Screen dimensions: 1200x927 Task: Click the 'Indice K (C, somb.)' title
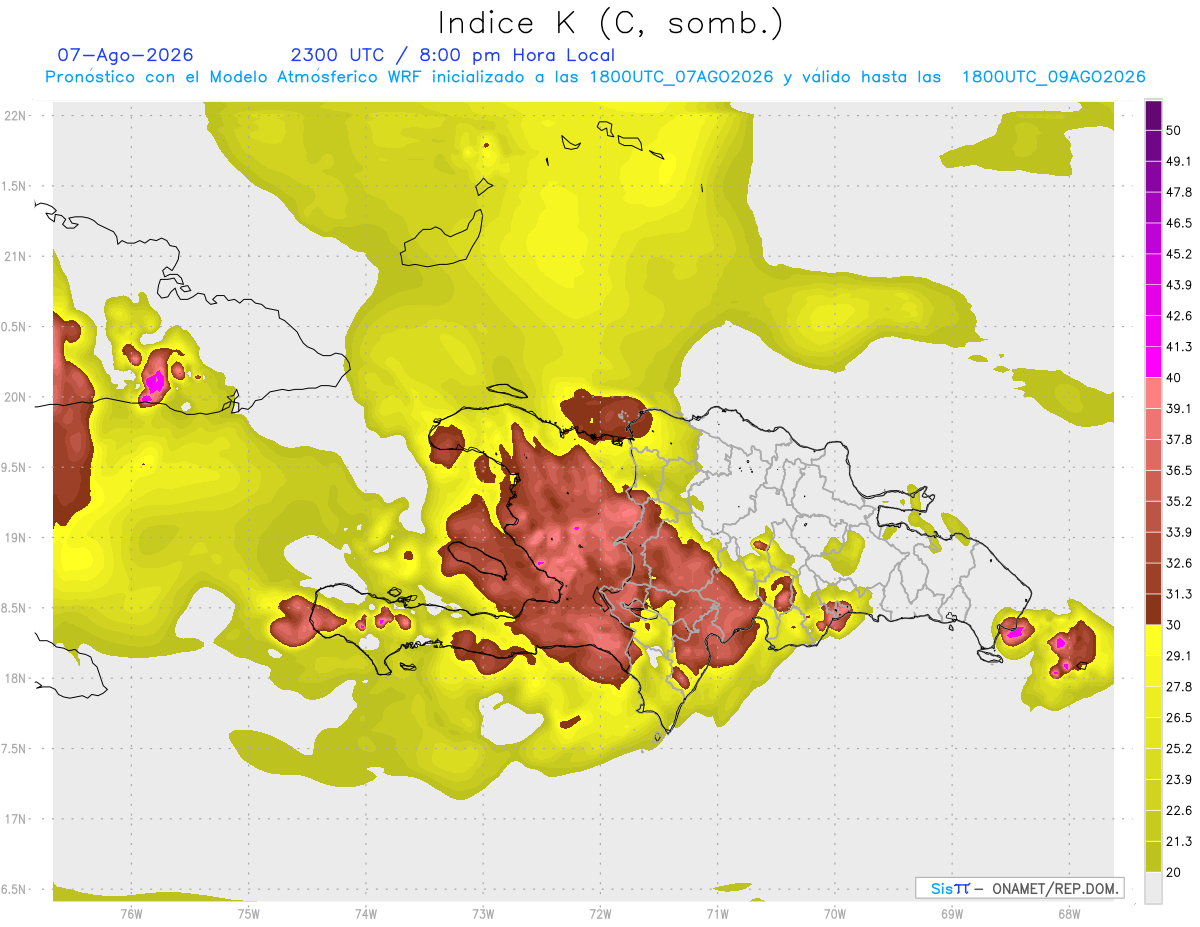click(610, 22)
